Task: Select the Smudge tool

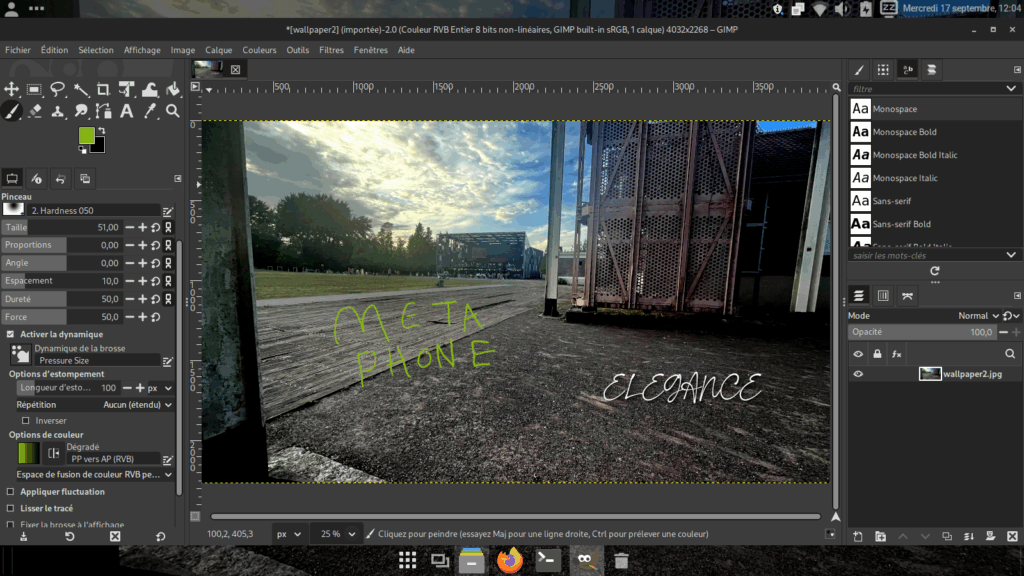Action: point(81,112)
